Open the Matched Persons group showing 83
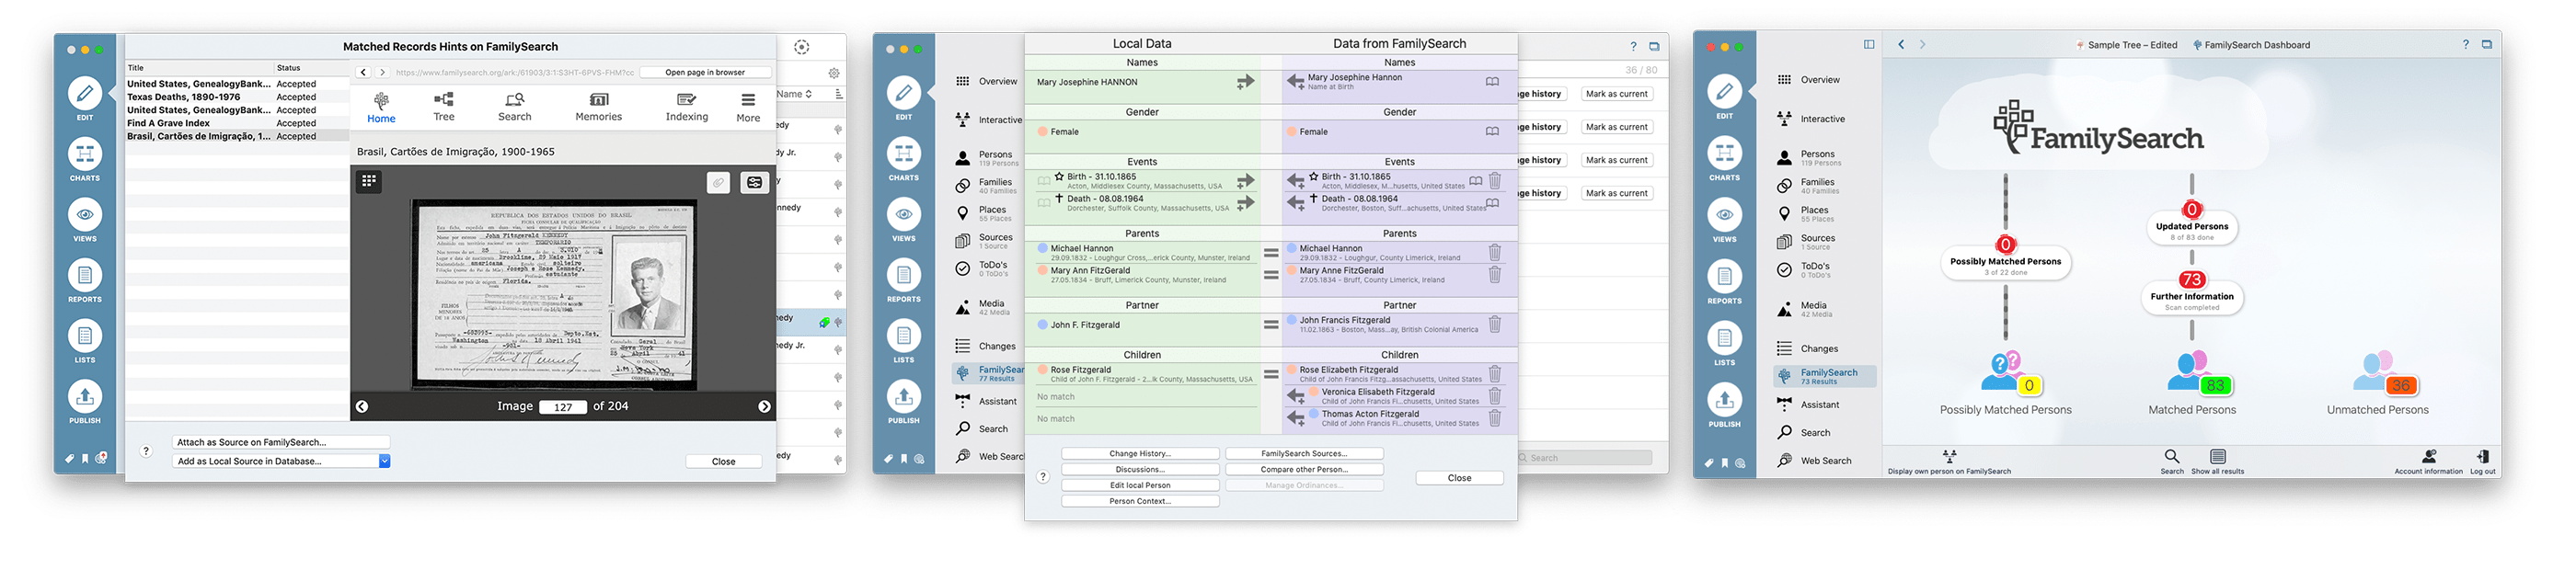The height and width of the screenshot is (570, 2576). (x=2192, y=384)
